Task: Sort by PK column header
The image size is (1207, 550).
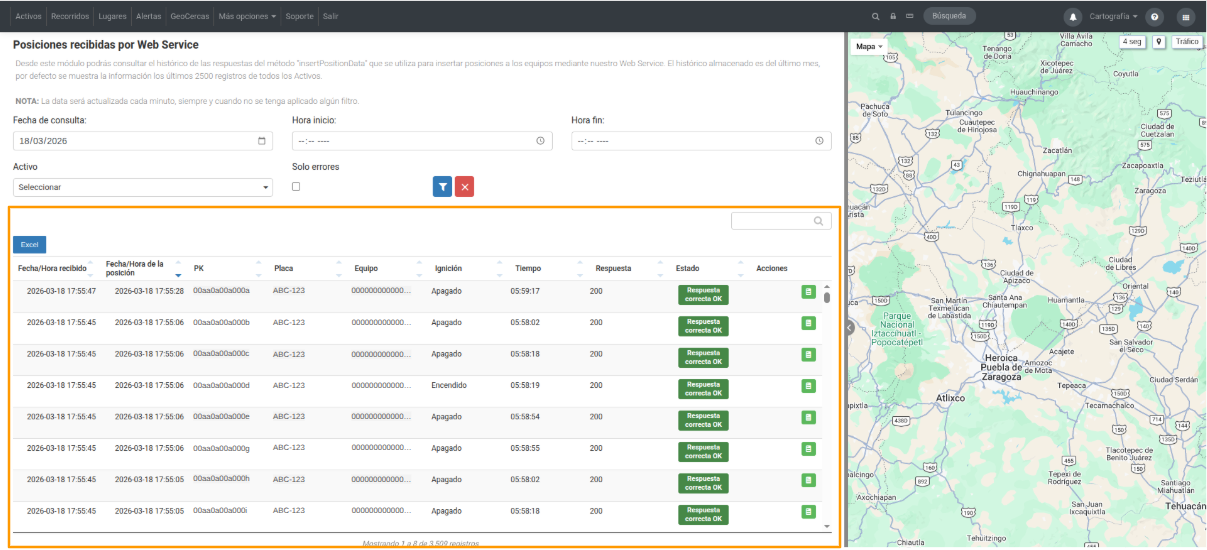Action: 229,268
